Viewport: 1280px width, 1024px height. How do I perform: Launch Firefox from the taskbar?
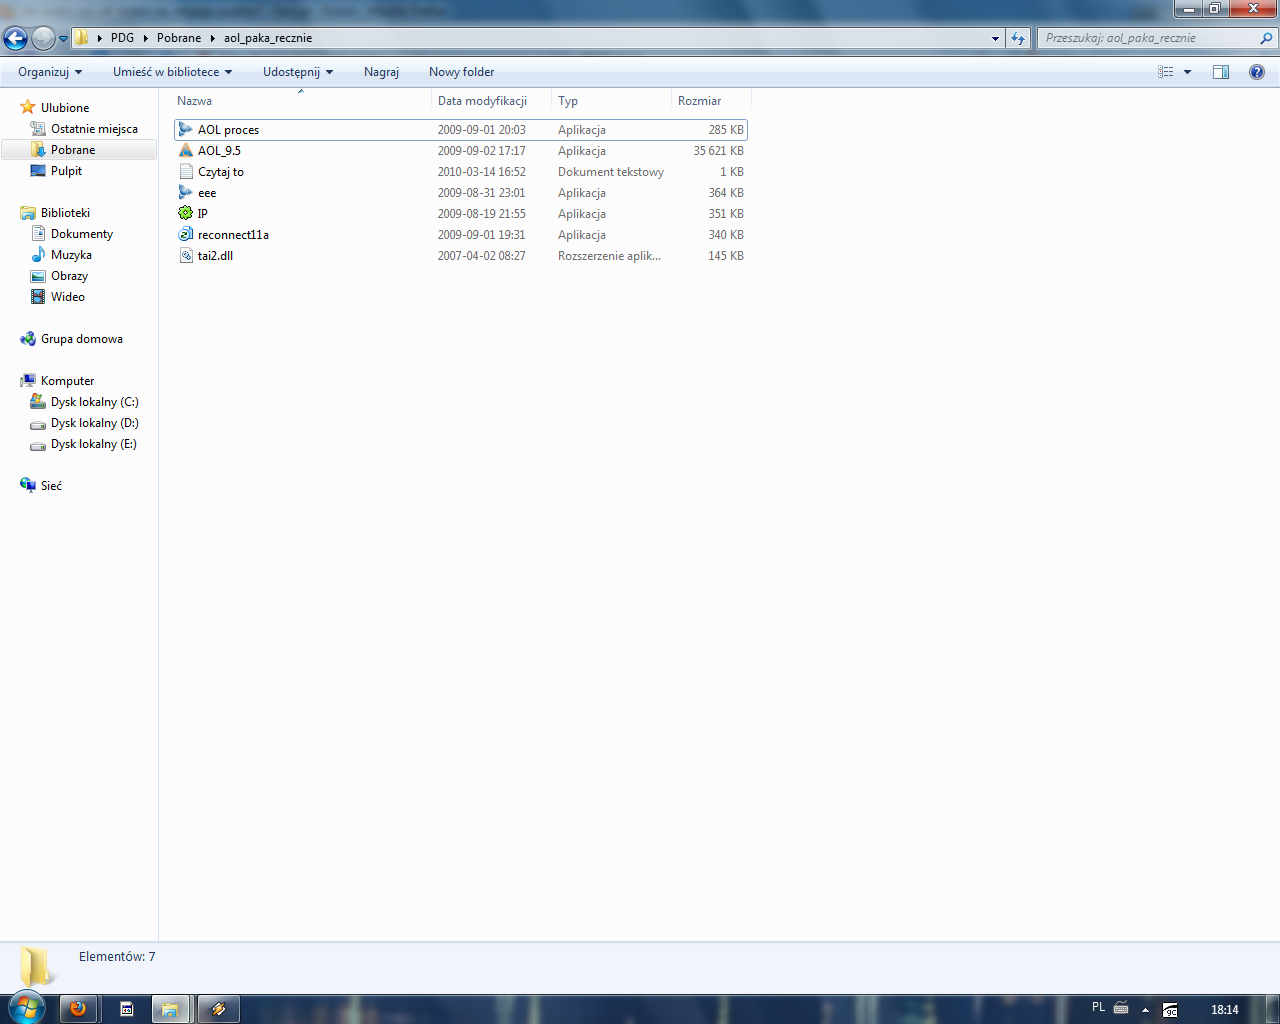(x=78, y=1008)
